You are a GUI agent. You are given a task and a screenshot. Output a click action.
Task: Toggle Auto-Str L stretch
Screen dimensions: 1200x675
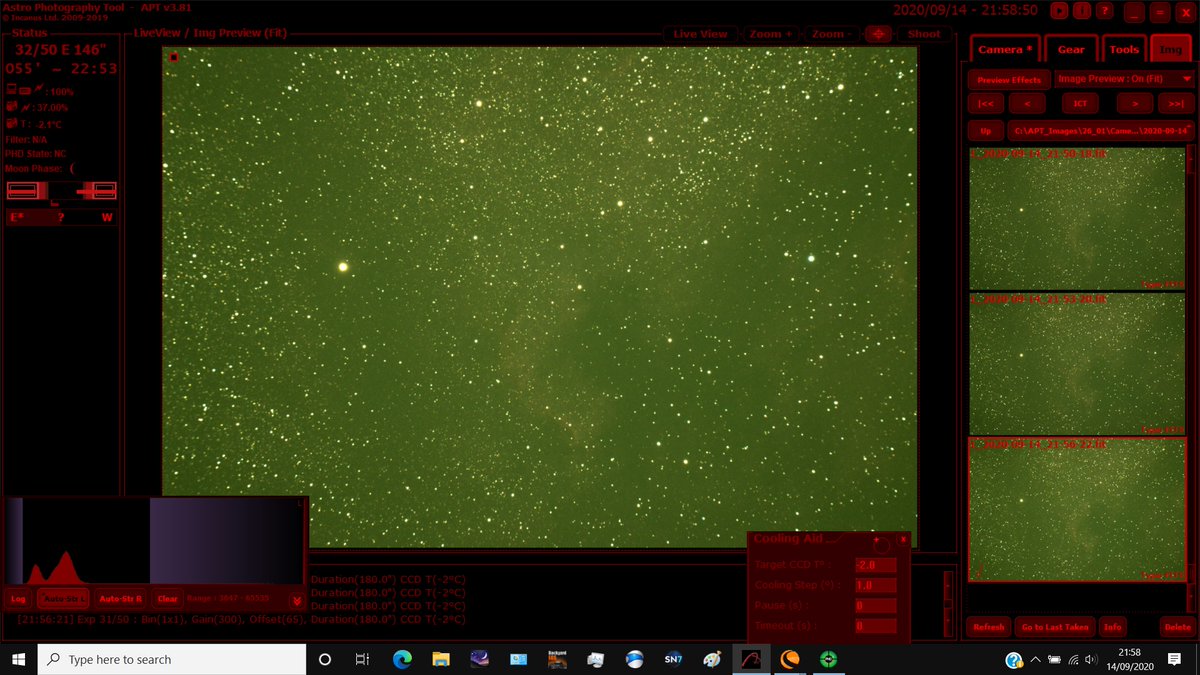pyautogui.click(x=63, y=599)
